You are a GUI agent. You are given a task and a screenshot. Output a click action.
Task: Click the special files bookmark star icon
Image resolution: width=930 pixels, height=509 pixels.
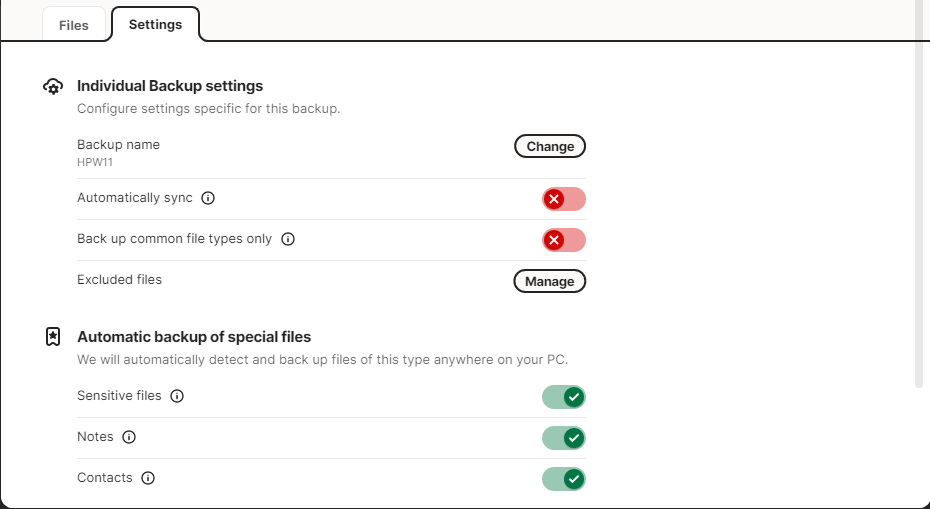(53, 337)
